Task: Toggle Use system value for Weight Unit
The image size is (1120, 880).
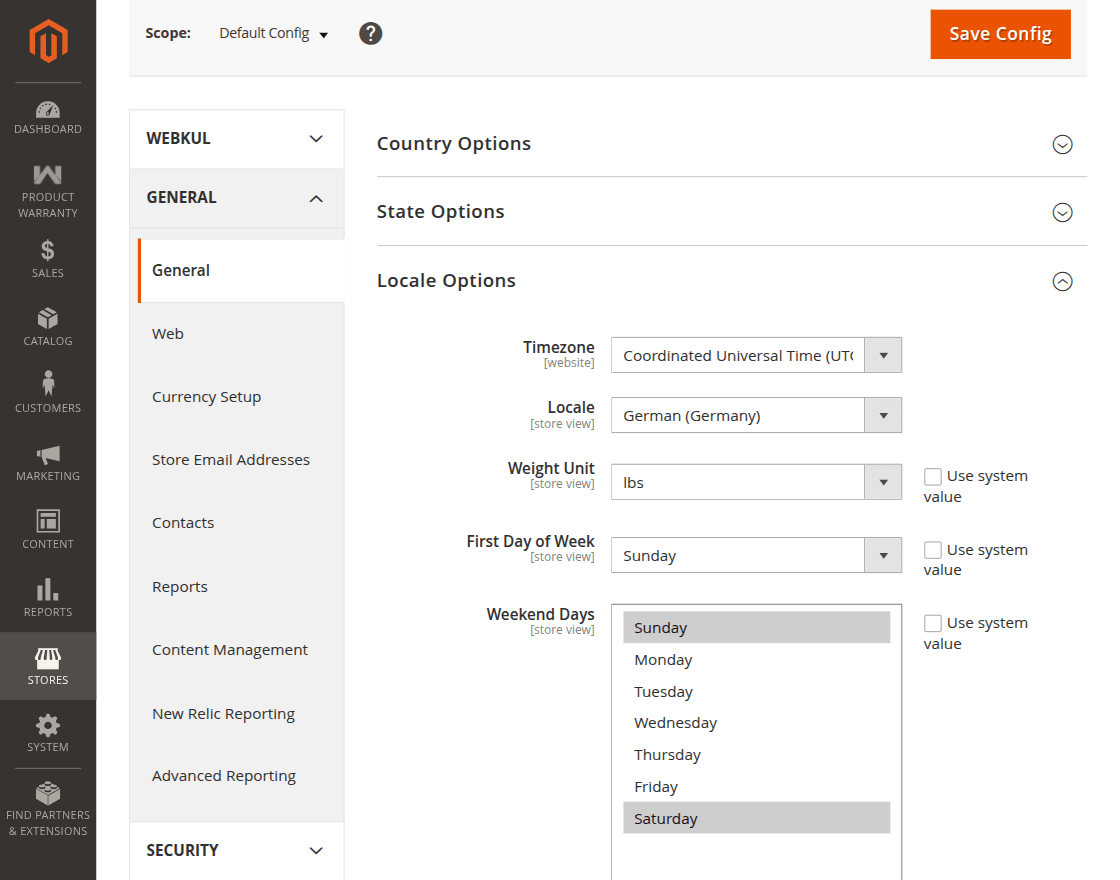Action: tap(933, 477)
